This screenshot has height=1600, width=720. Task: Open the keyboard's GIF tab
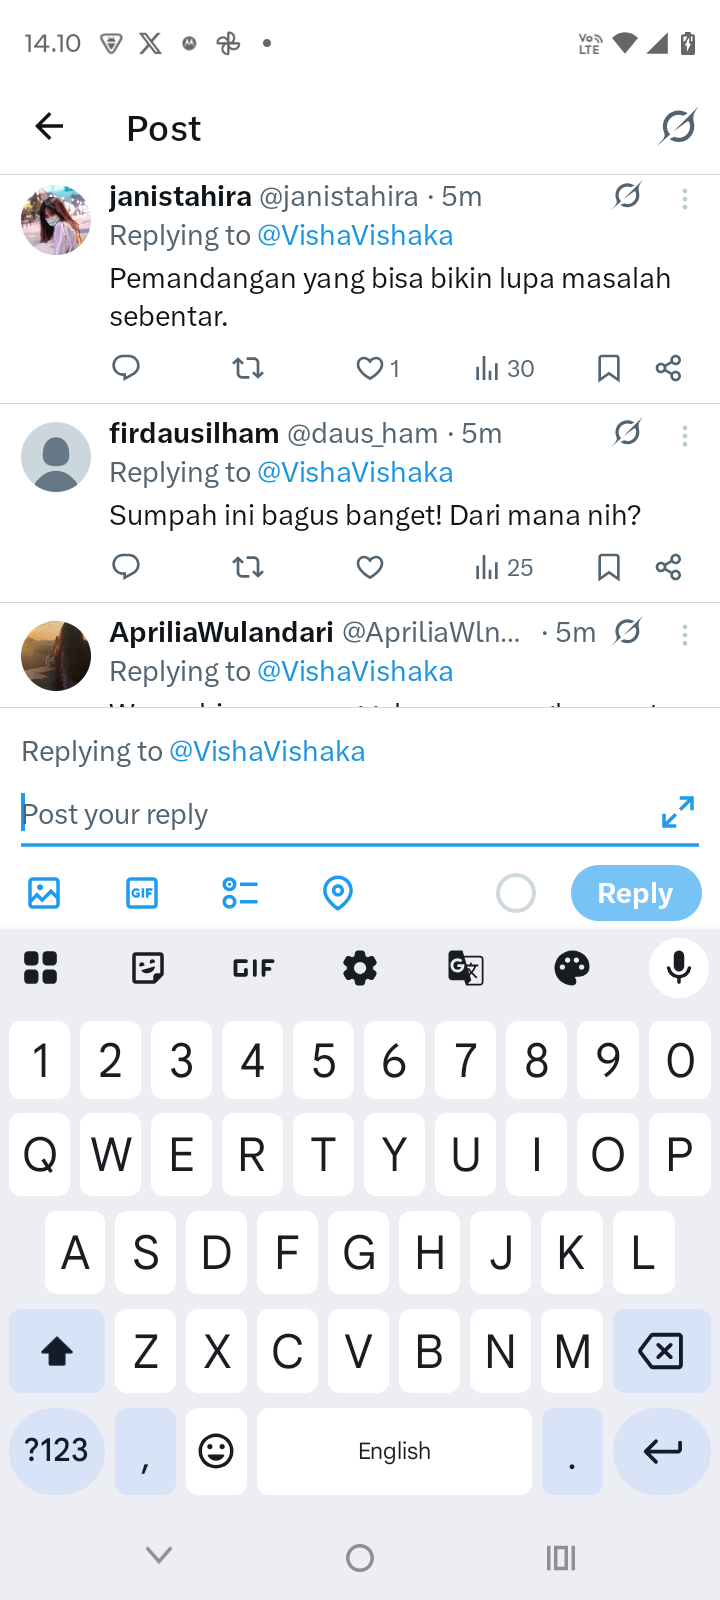(254, 967)
